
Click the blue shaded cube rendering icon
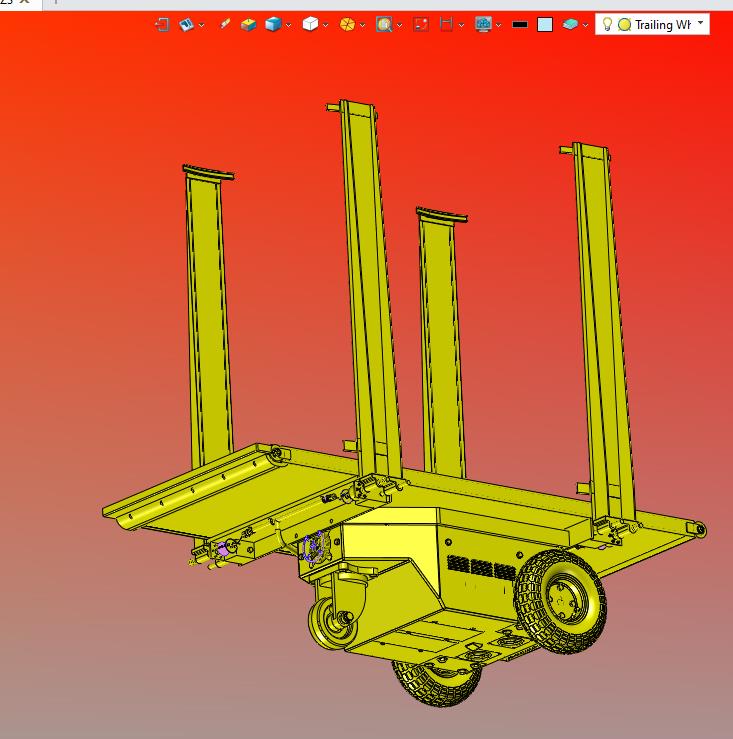[x=273, y=24]
